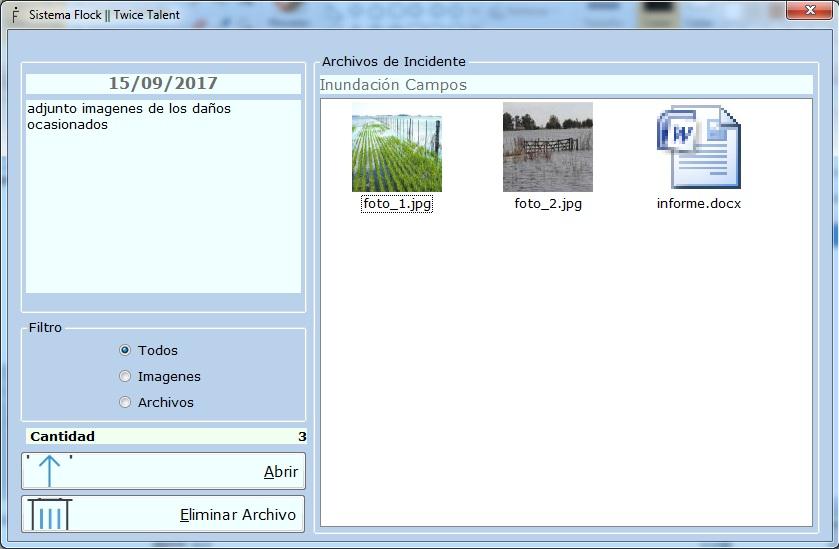
Task: Click the upload arrow icon beside Abrir
Action: tap(49, 471)
